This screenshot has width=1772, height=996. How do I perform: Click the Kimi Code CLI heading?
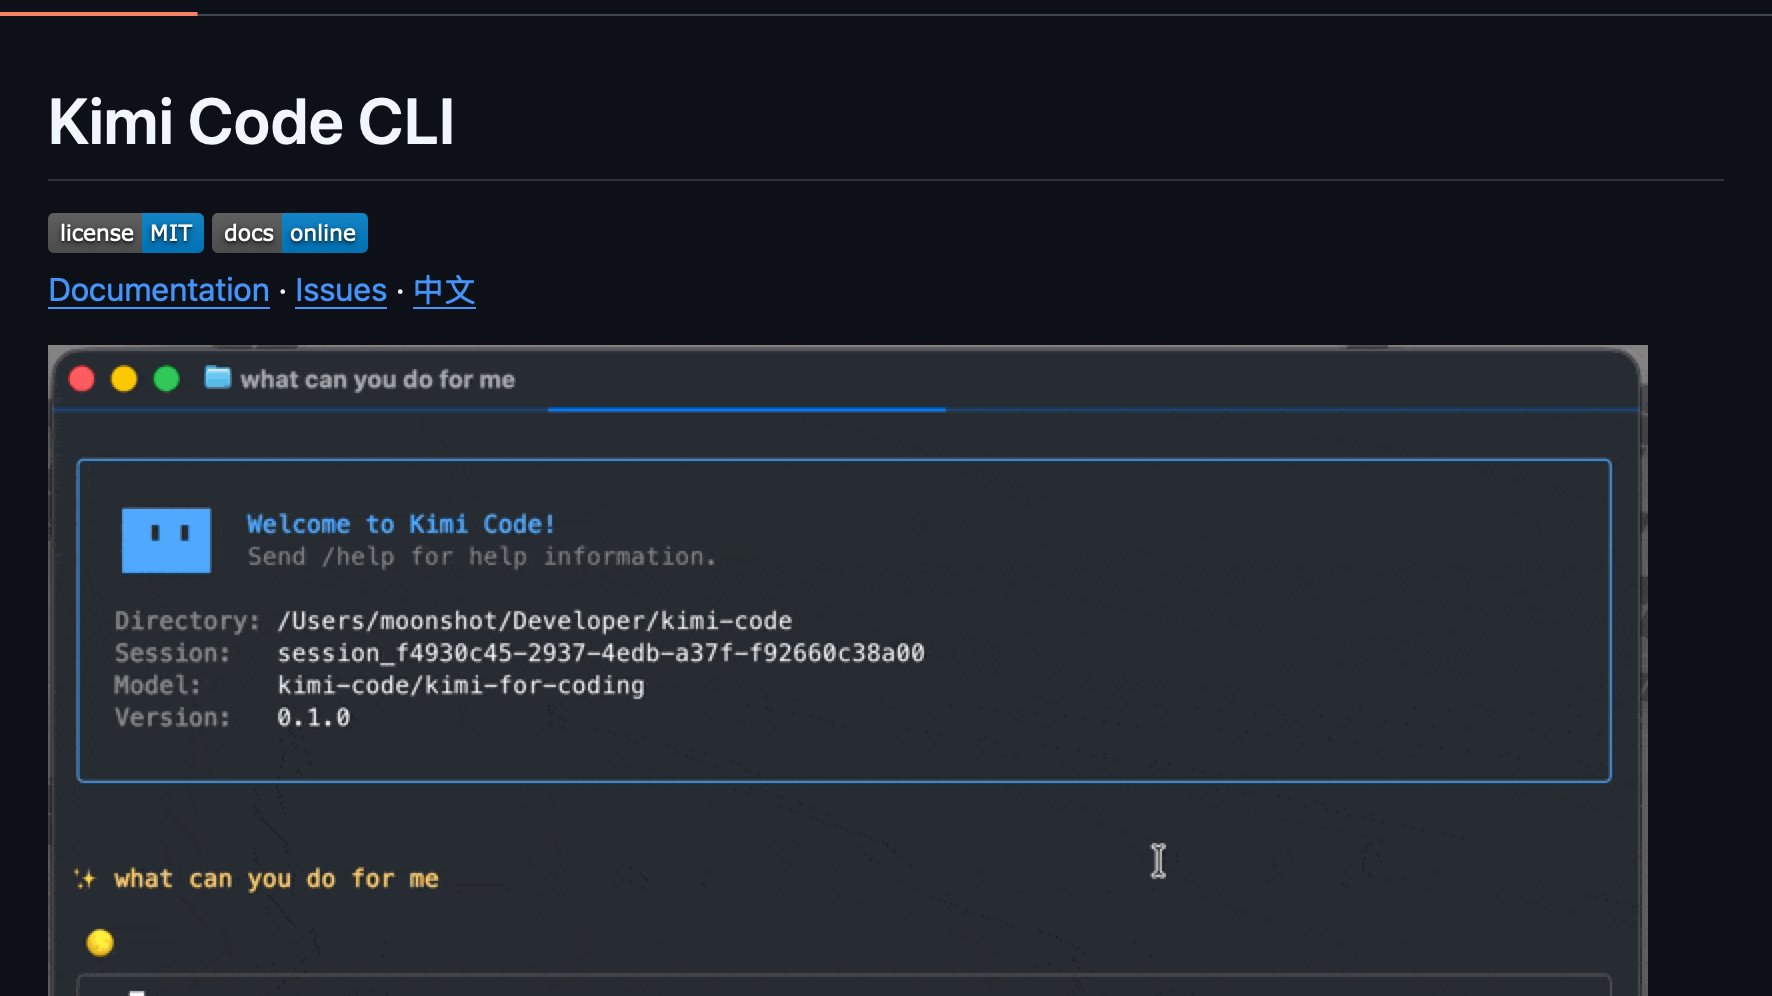[x=252, y=122]
